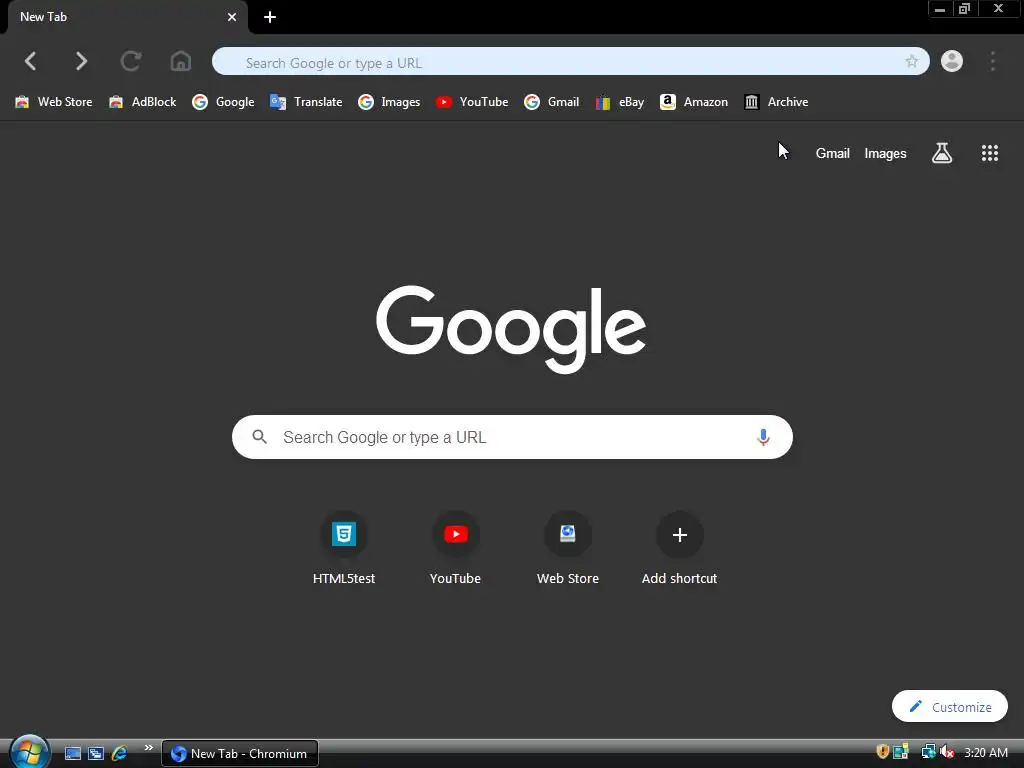Click the 3:20 AM clock
Image resolution: width=1024 pixels, height=768 pixels.
tap(985, 752)
